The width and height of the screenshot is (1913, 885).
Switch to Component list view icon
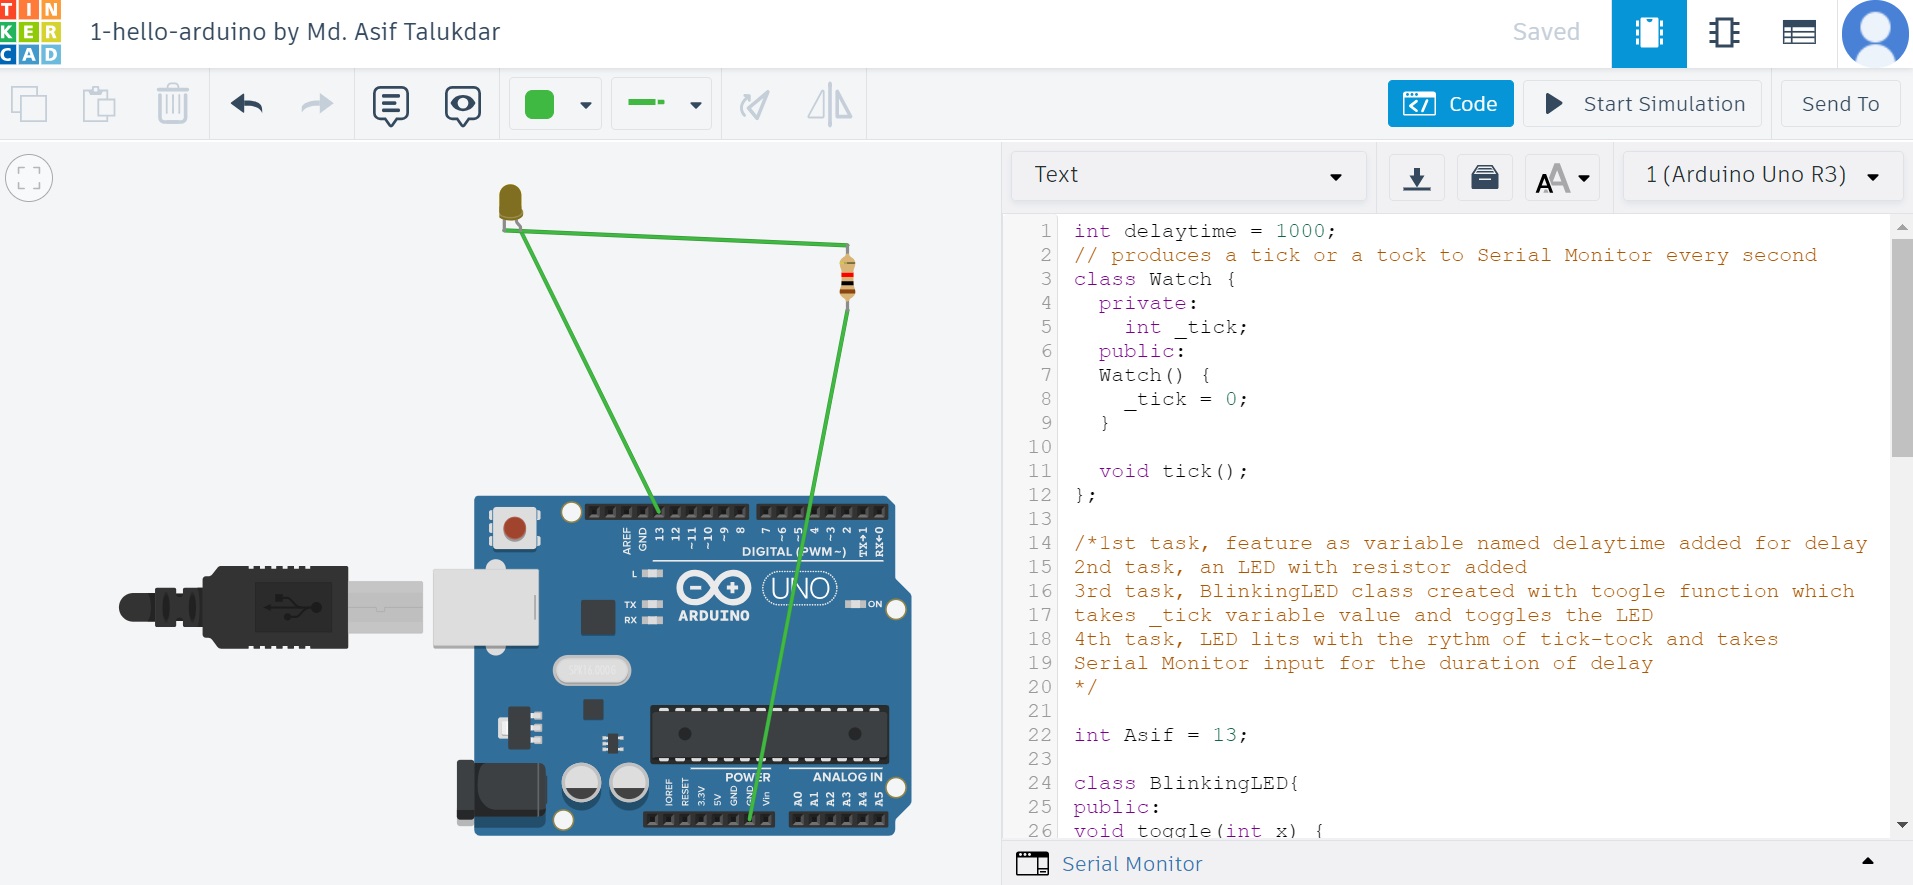coord(1799,33)
